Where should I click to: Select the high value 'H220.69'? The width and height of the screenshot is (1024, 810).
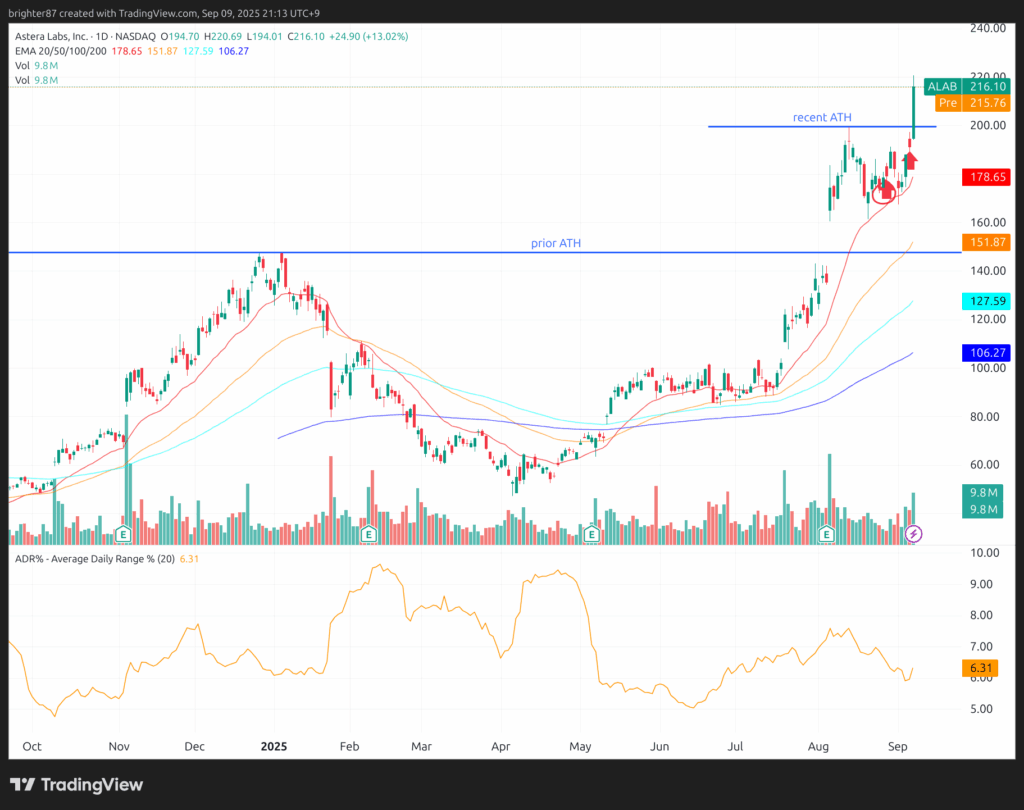(x=223, y=37)
